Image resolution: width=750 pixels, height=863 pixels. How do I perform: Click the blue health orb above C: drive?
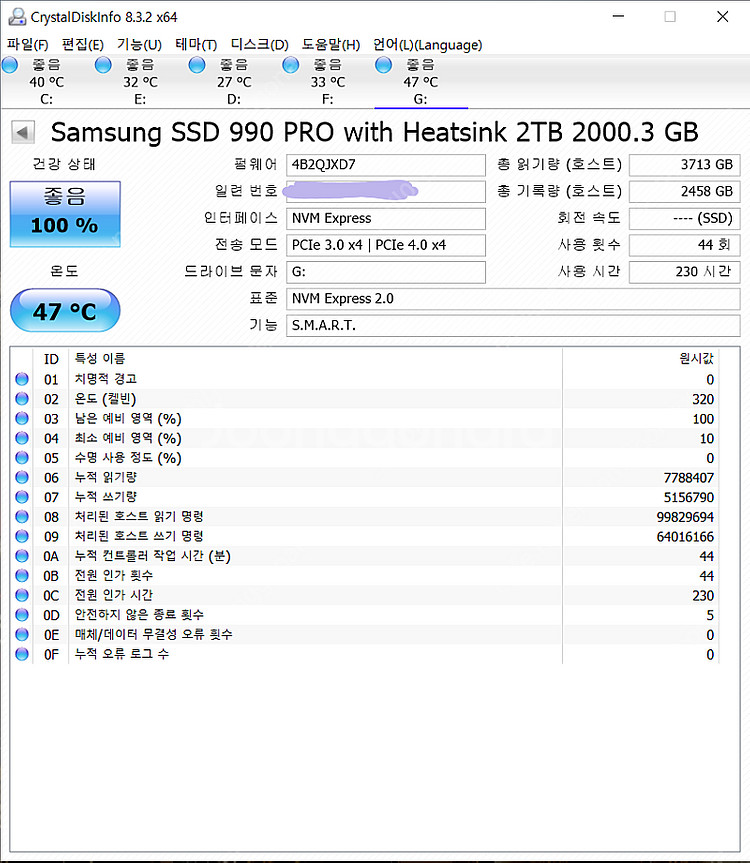click(x=10, y=65)
